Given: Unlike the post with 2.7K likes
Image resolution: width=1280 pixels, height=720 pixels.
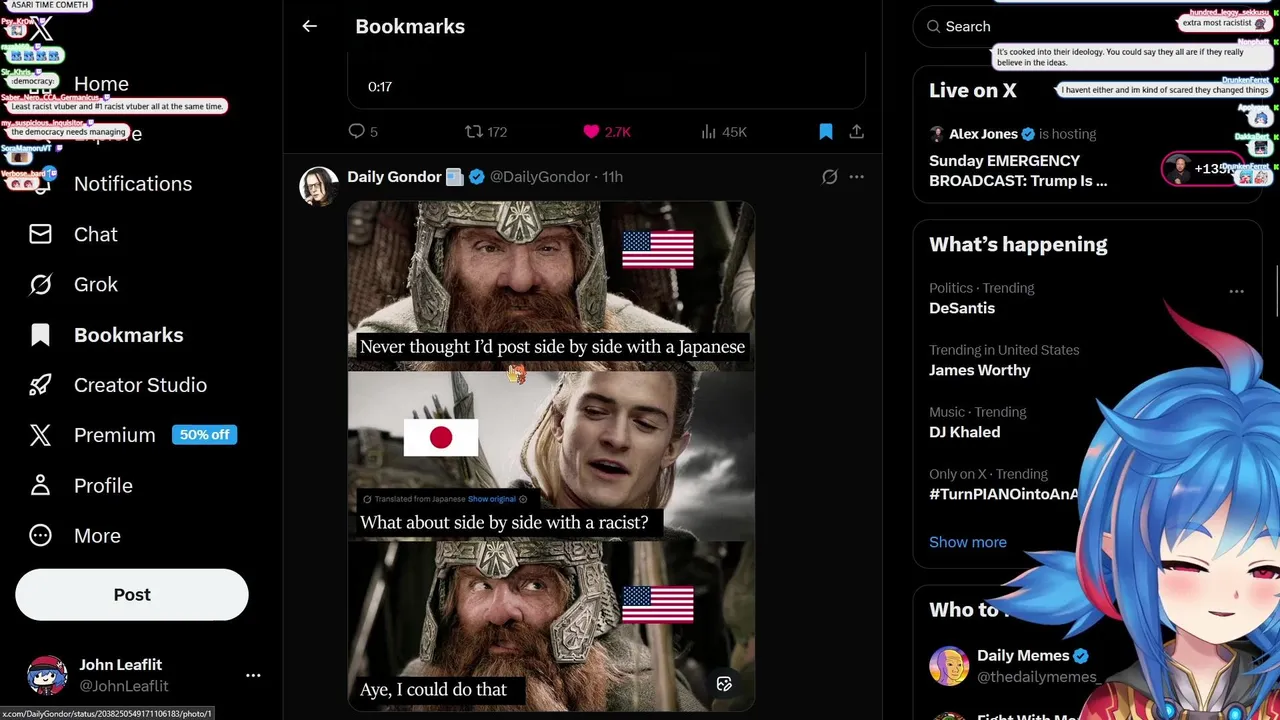Looking at the screenshot, I should coord(606,131).
